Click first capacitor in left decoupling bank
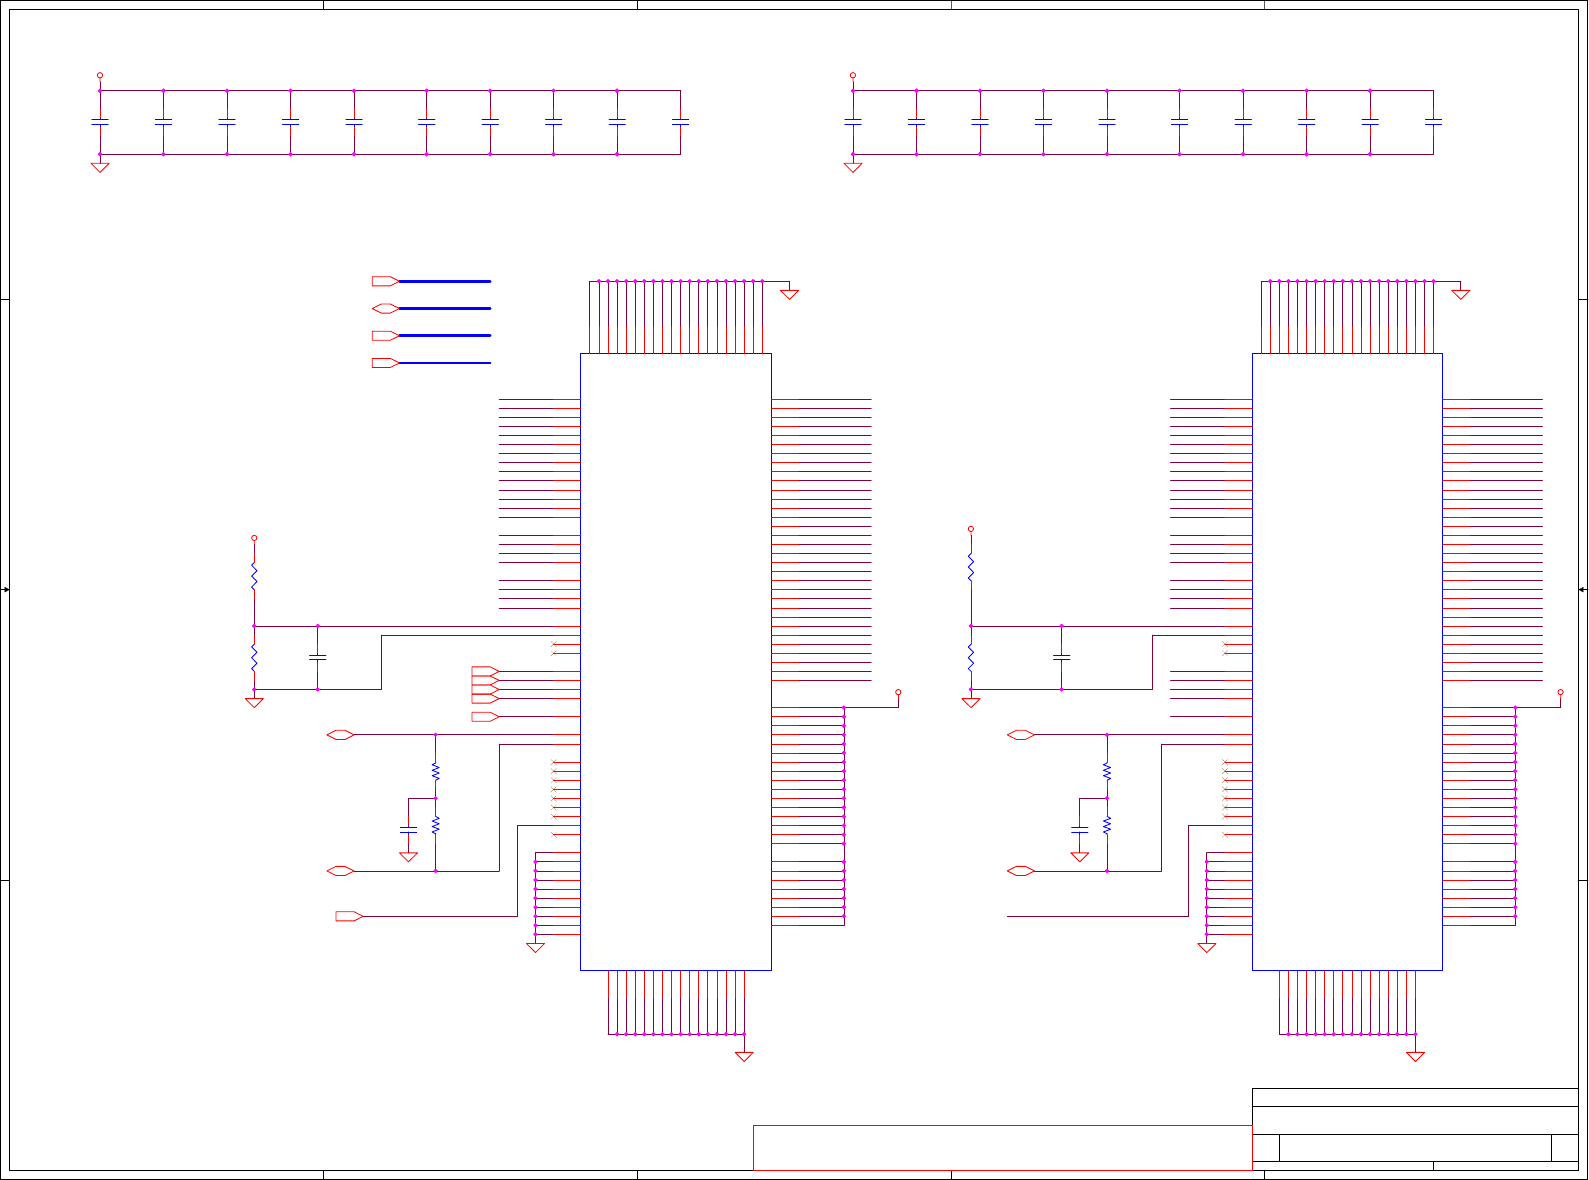This screenshot has height=1180, width=1589. click(x=100, y=122)
